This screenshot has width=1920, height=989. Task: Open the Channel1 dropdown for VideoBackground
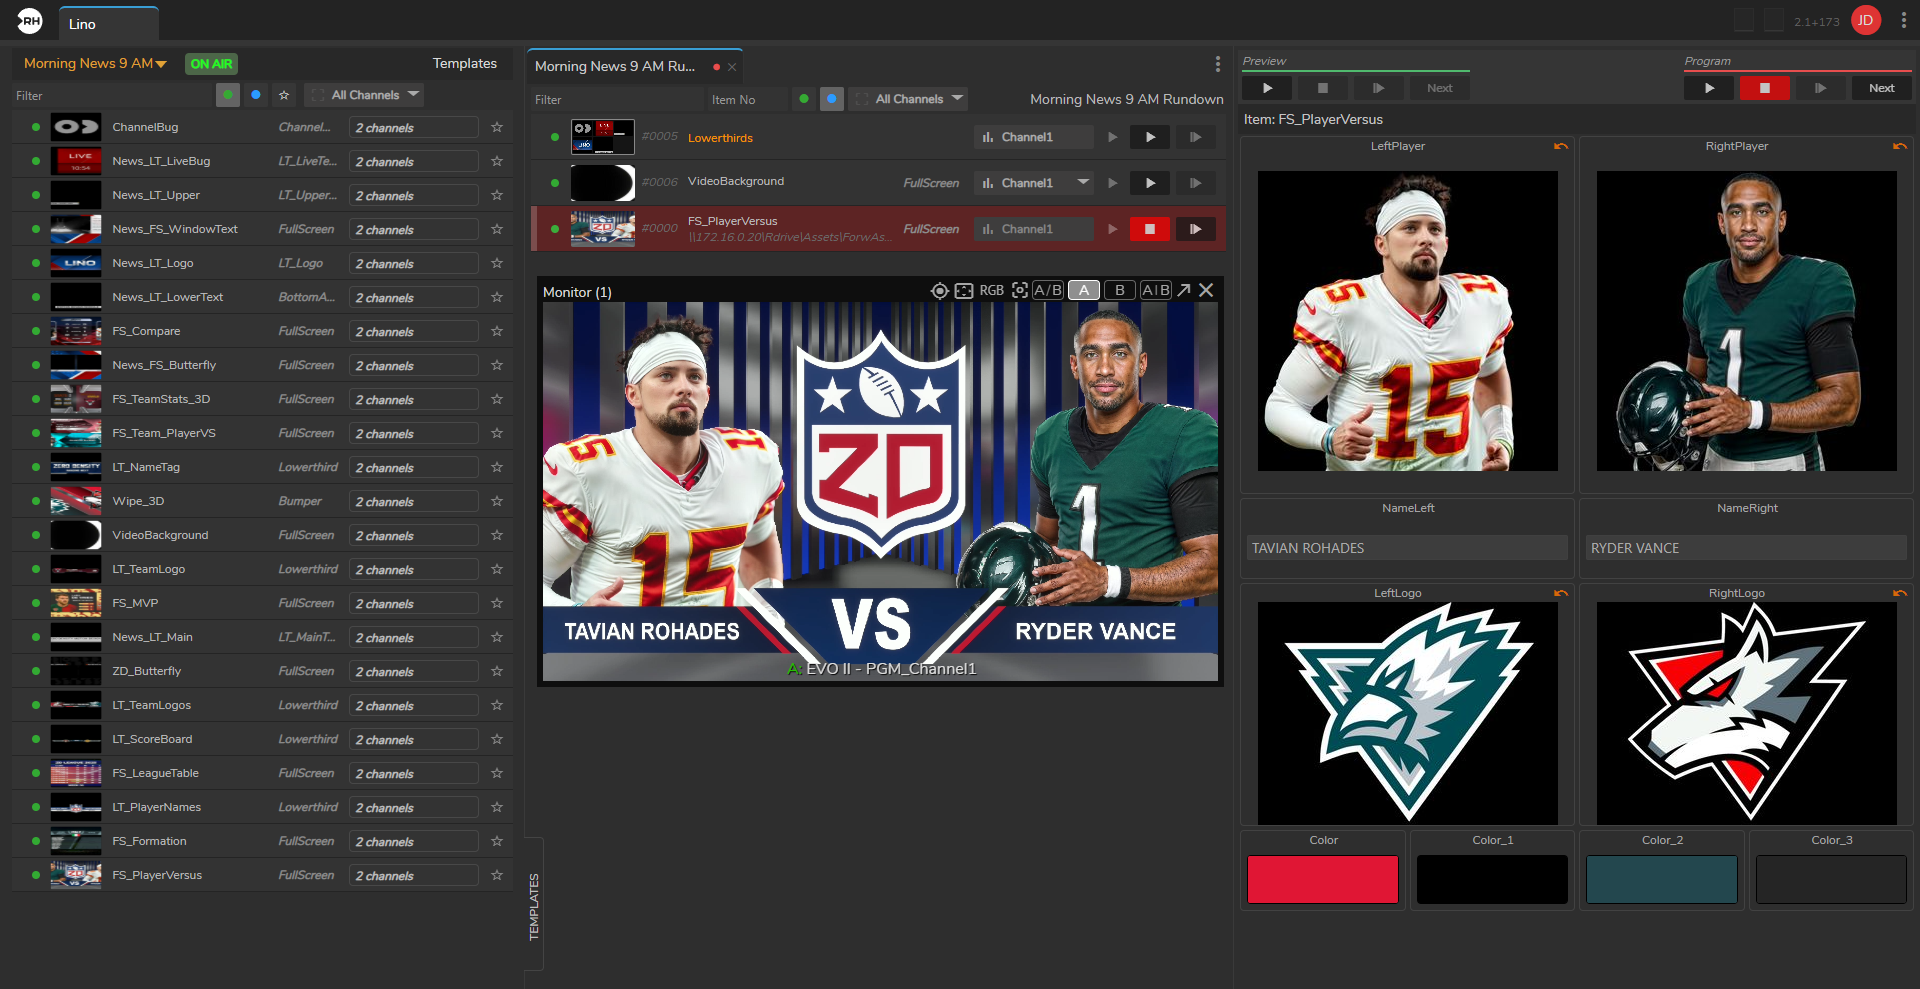pyautogui.click(x=1034, y=183)
